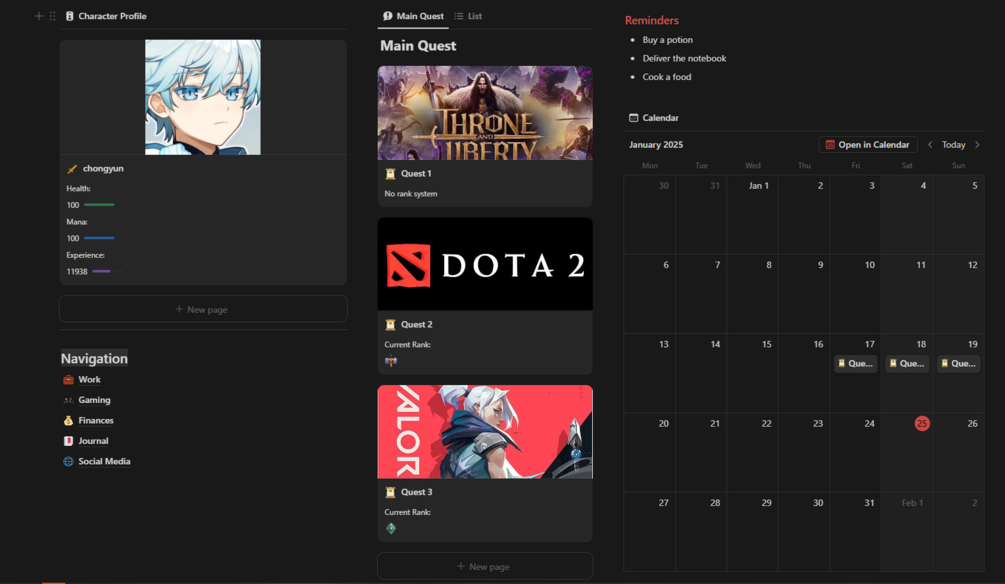Image resolution: width=1005 pixels, height=584 pixels.
Task: Open the quest event on January 18
Action: point(907,363)
